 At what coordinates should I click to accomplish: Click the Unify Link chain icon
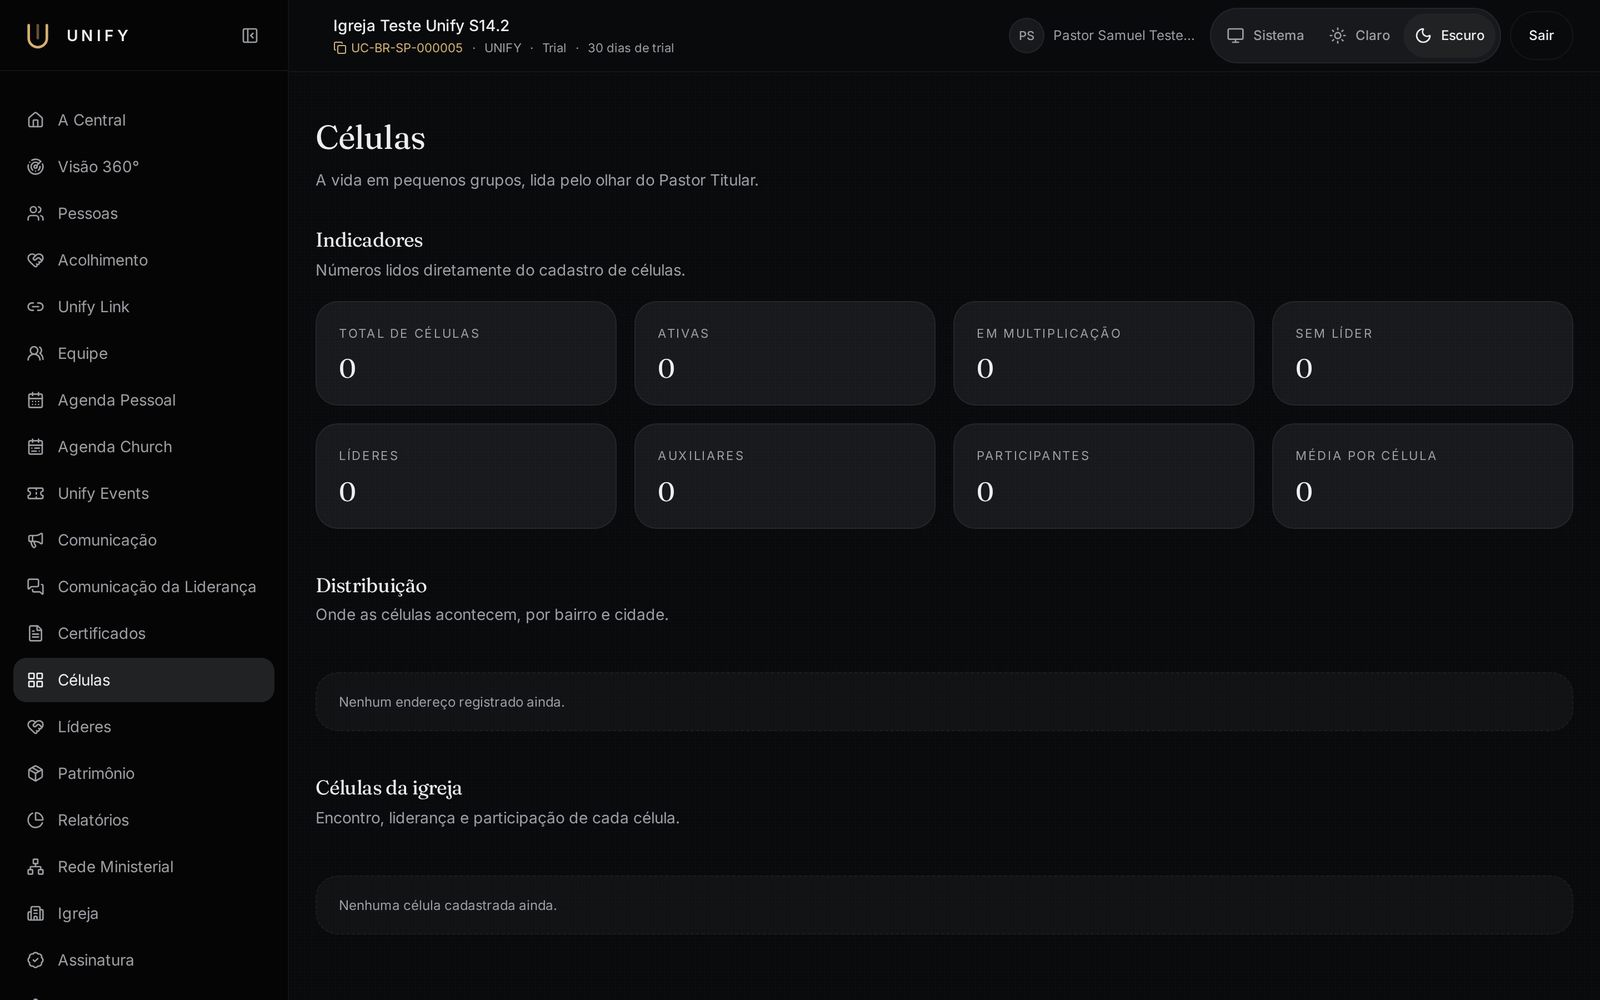tap(36, 307)
